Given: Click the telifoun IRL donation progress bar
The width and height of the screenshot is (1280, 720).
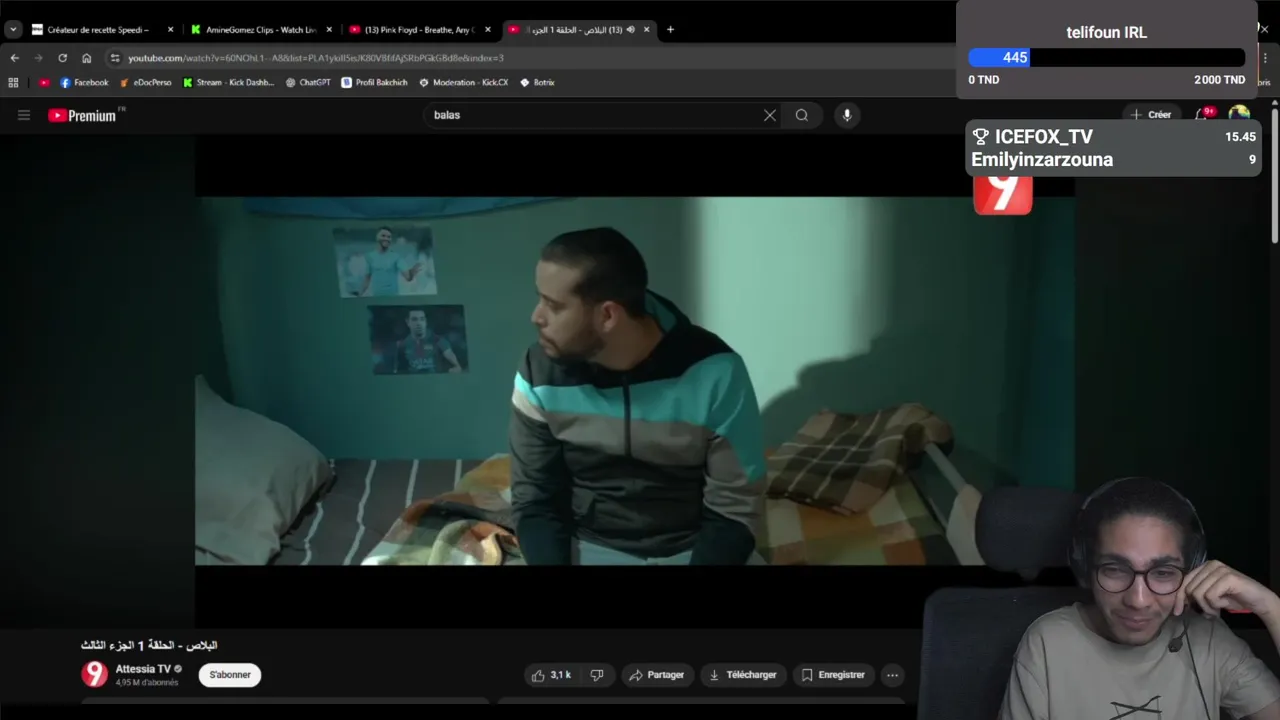Looking at the screenshot, I should [1106, 58].
